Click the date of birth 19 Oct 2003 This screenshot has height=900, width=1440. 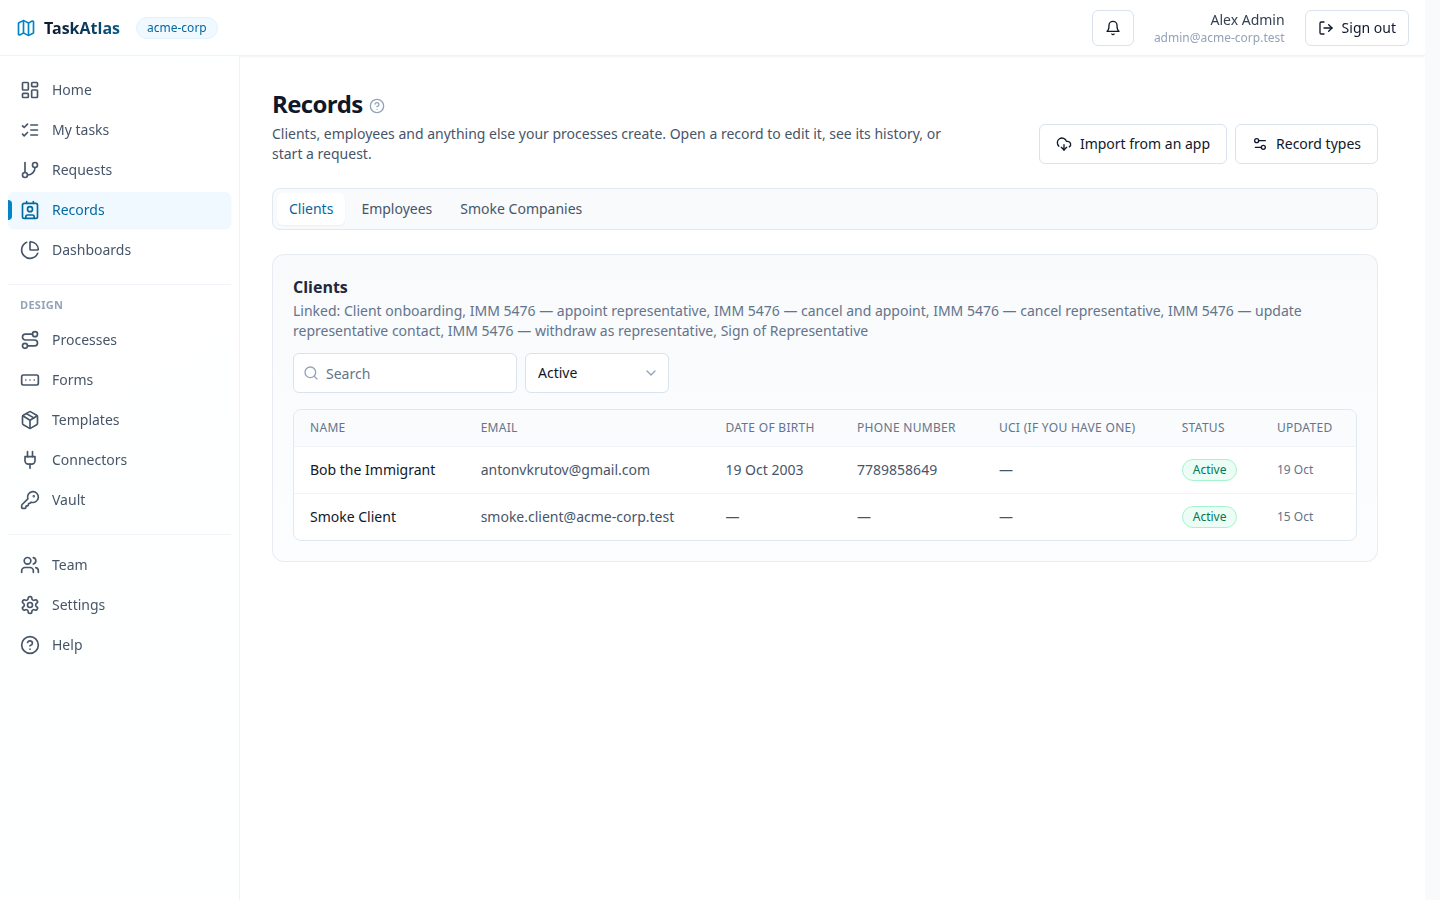(764, 470)
